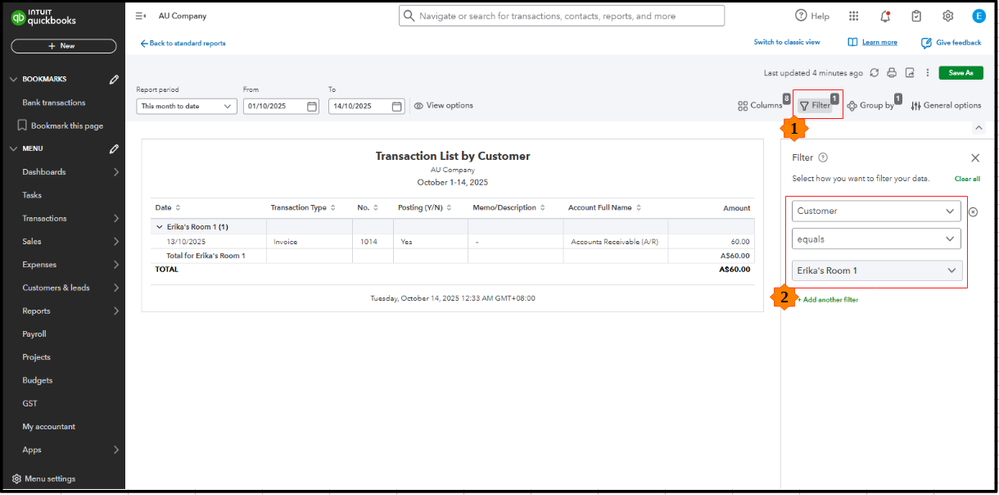Expand the Transactions submenu
999x495 pixels.
pyautogui.click(x=116, y=219)
